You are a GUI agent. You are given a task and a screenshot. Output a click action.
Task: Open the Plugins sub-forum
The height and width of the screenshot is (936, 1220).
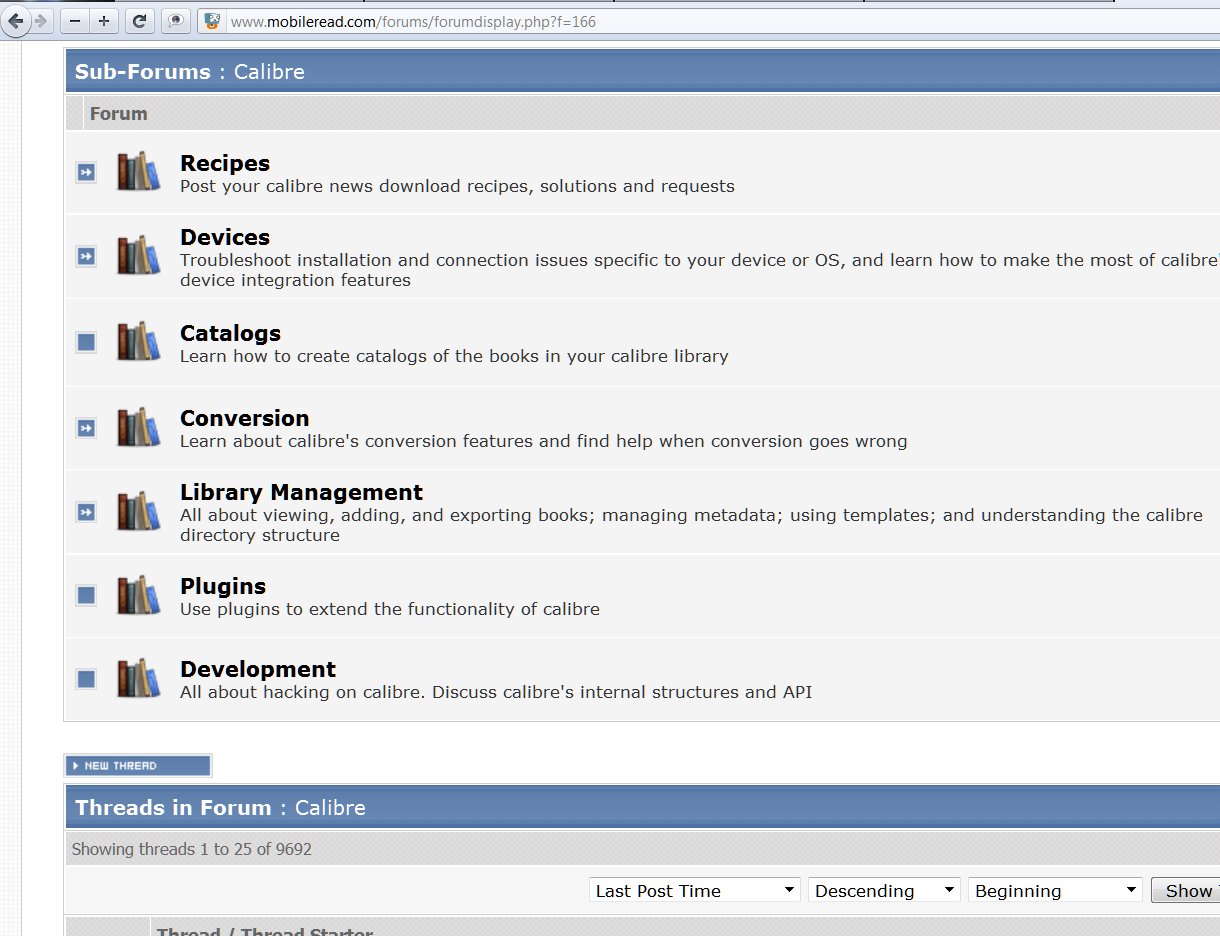coord(223,586)
